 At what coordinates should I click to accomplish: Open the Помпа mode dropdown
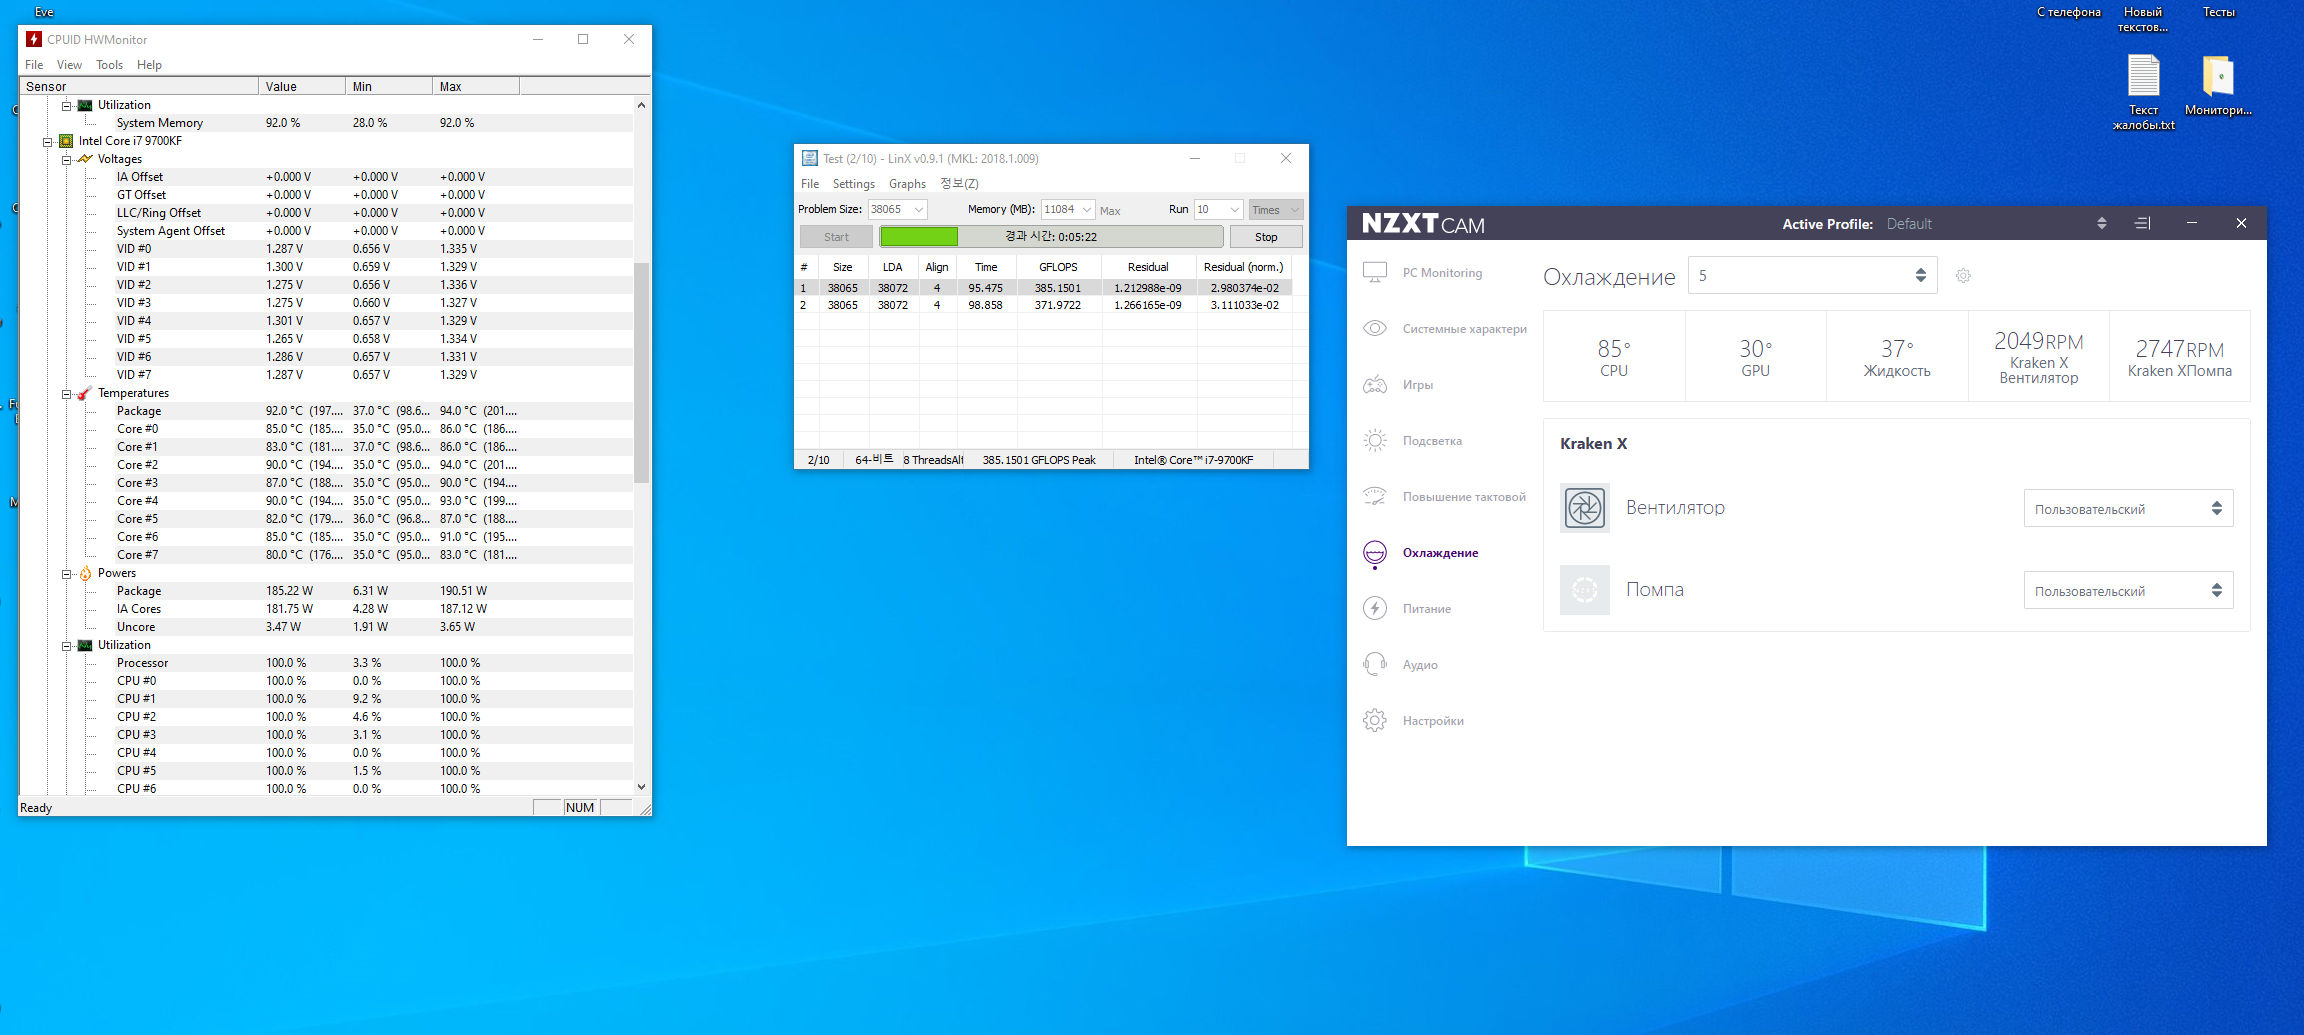2128,590
